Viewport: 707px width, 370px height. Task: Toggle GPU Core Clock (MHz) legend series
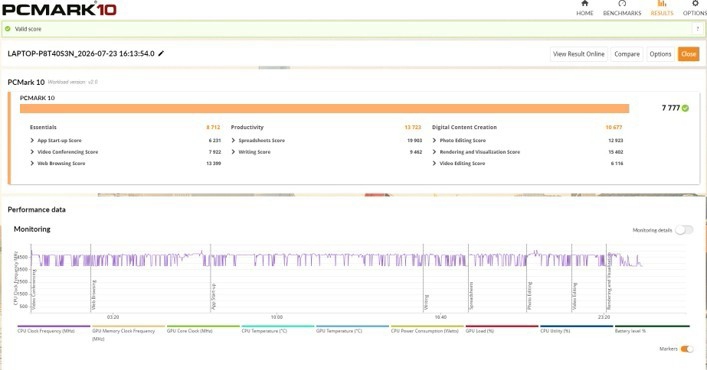coord(203,329)
